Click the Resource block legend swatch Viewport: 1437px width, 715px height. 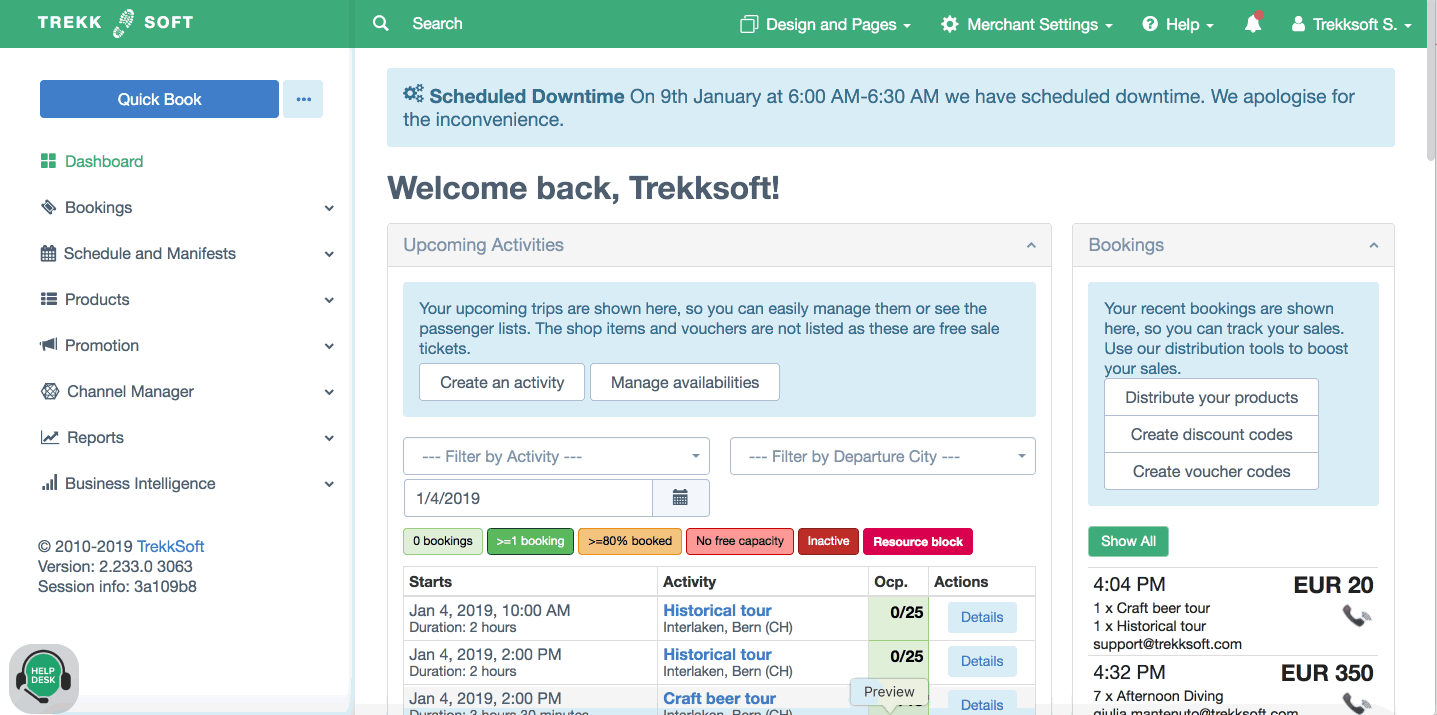tap(918, 541)
